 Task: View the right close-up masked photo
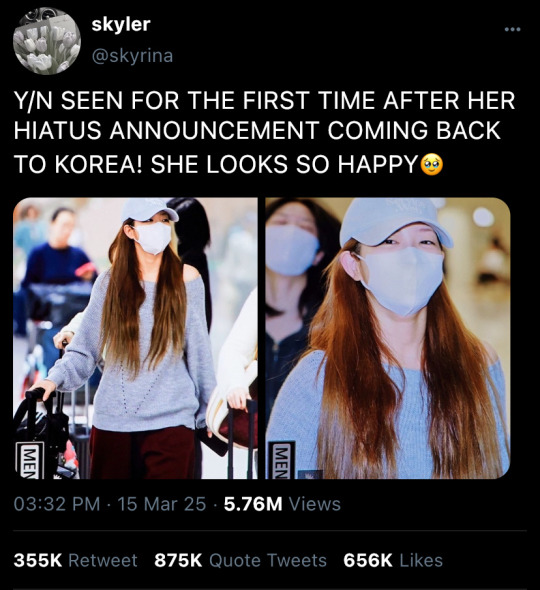pyautogui.click(x=388, y=338)
